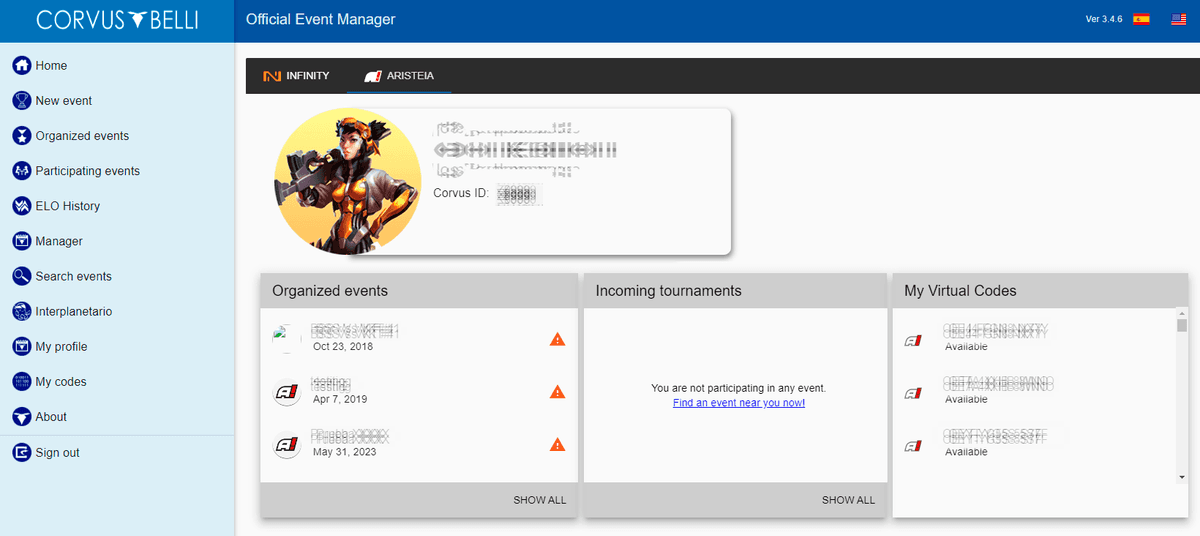The height and width of the screenshot is (536, 1200).
Task: Click the Participating events icon
Action: 21,171
